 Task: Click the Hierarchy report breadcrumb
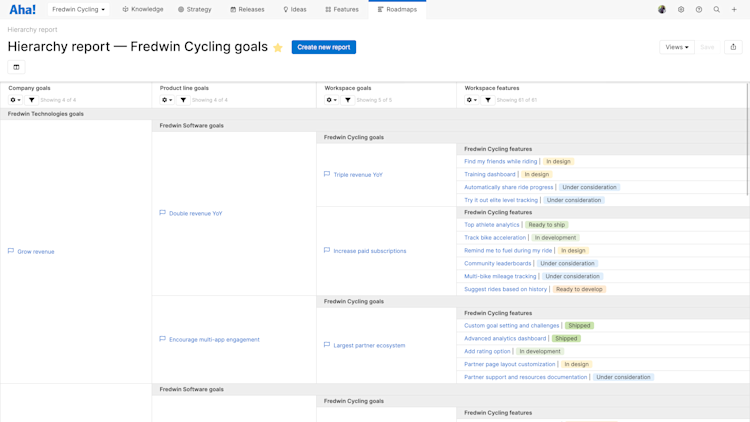33,30
